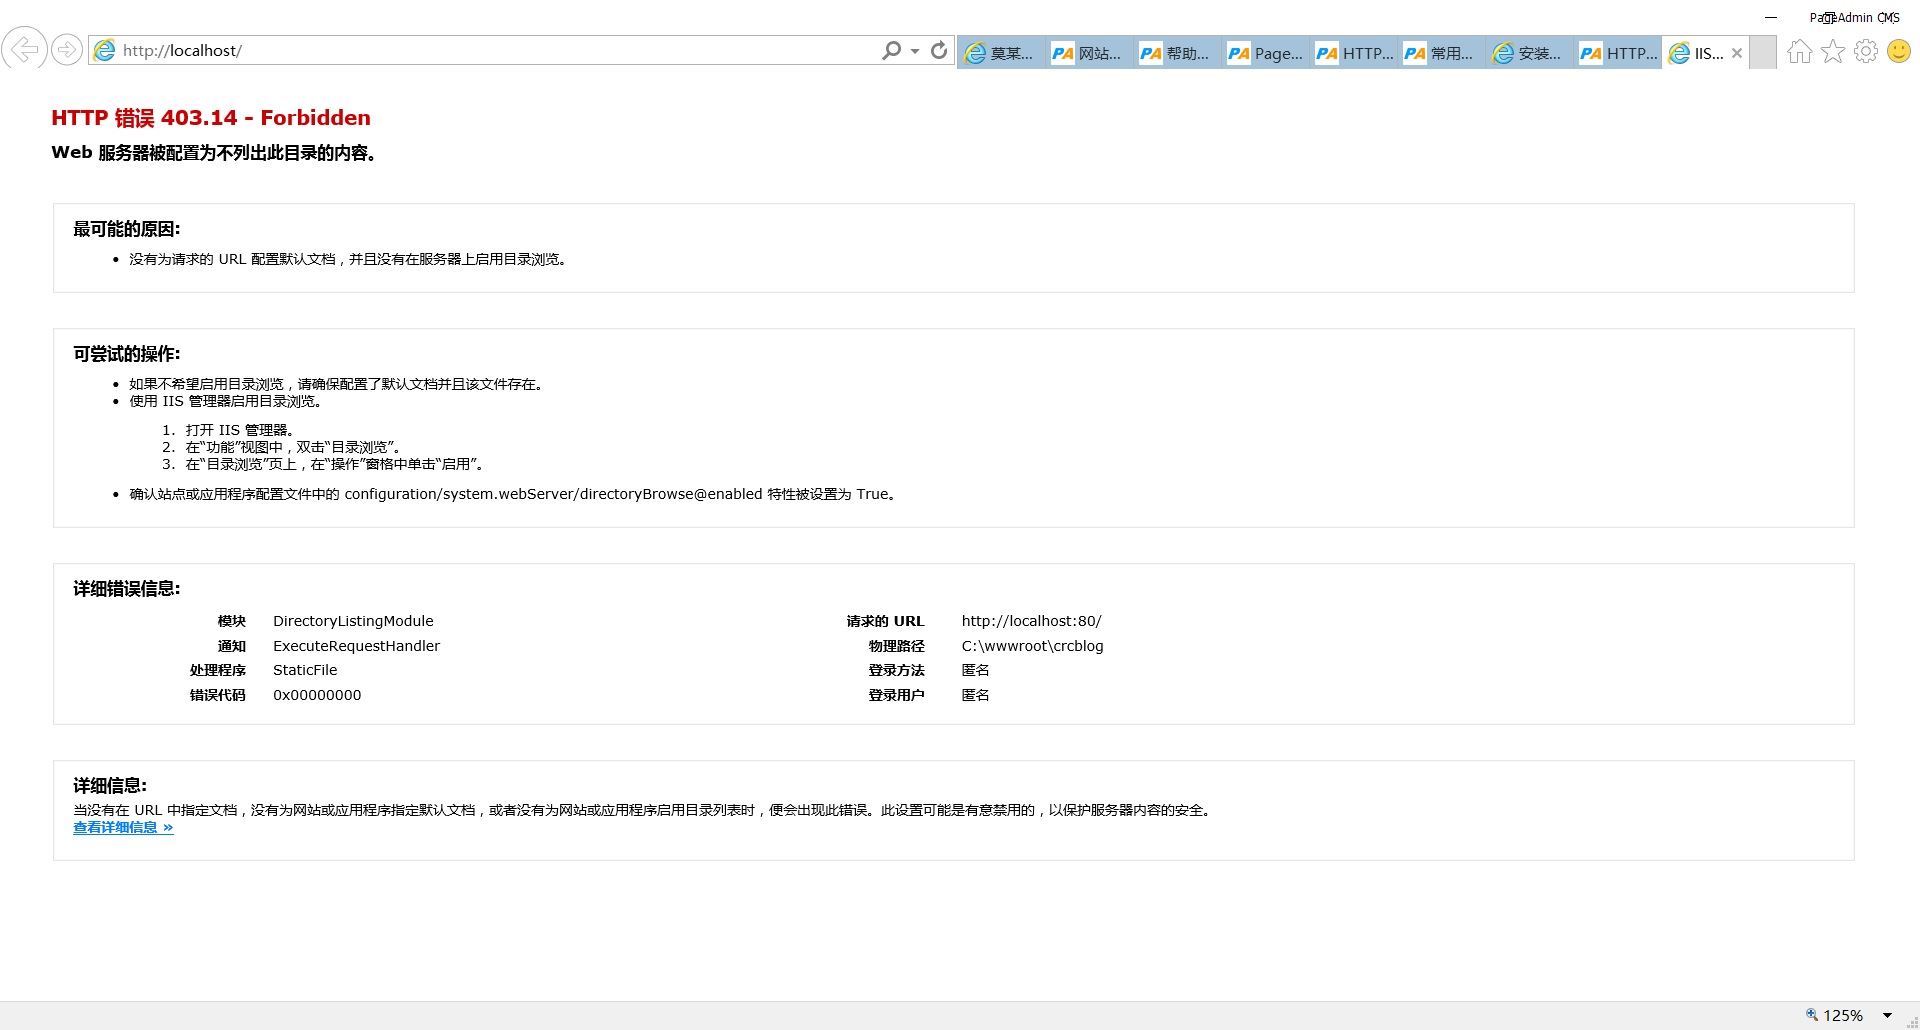Click the smiley feedback icon

coord(1898,51)
